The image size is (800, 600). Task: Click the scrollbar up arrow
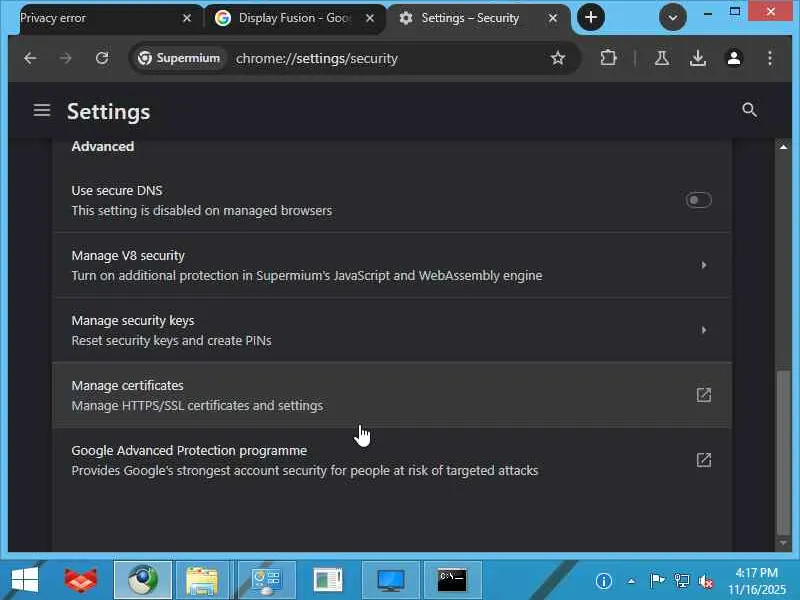[783, 147]
